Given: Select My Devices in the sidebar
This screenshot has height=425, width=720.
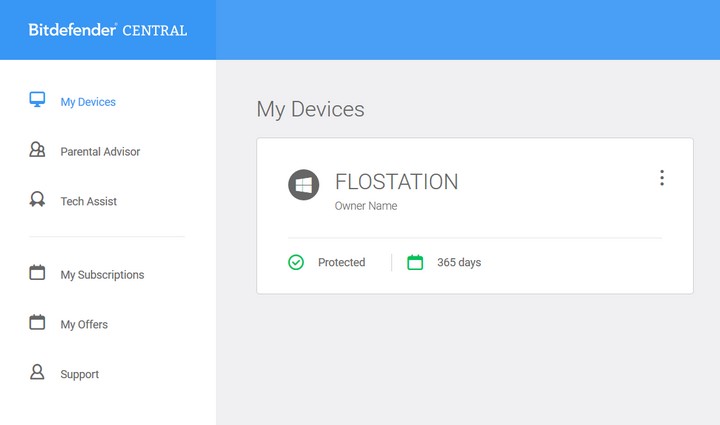Looking at the screenshot, I should (x=88, y=102).
